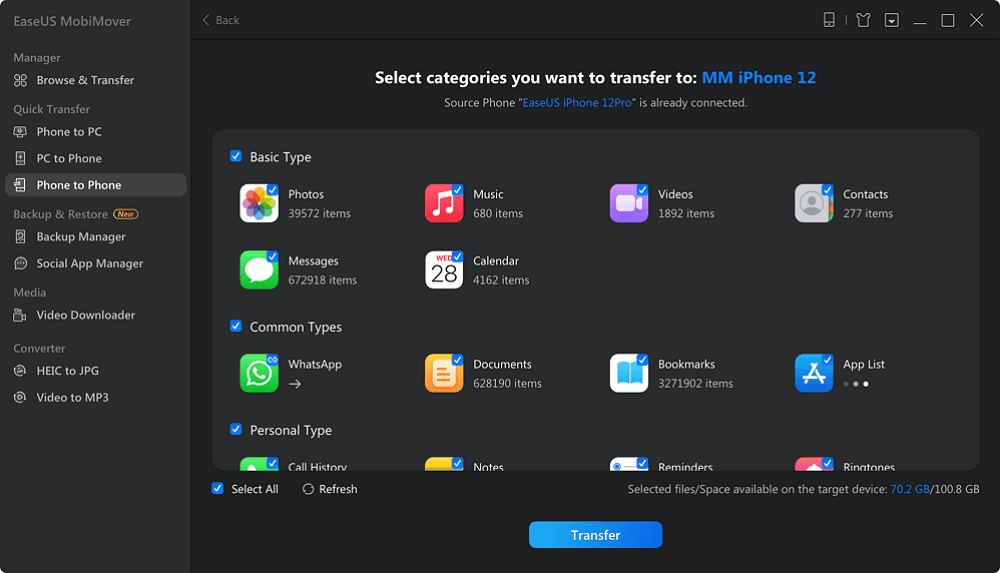Image resolution: width=1000 pixels, height=573 pixels.
Task: Click the App List loading dots
Action: (x=856, y=384)
